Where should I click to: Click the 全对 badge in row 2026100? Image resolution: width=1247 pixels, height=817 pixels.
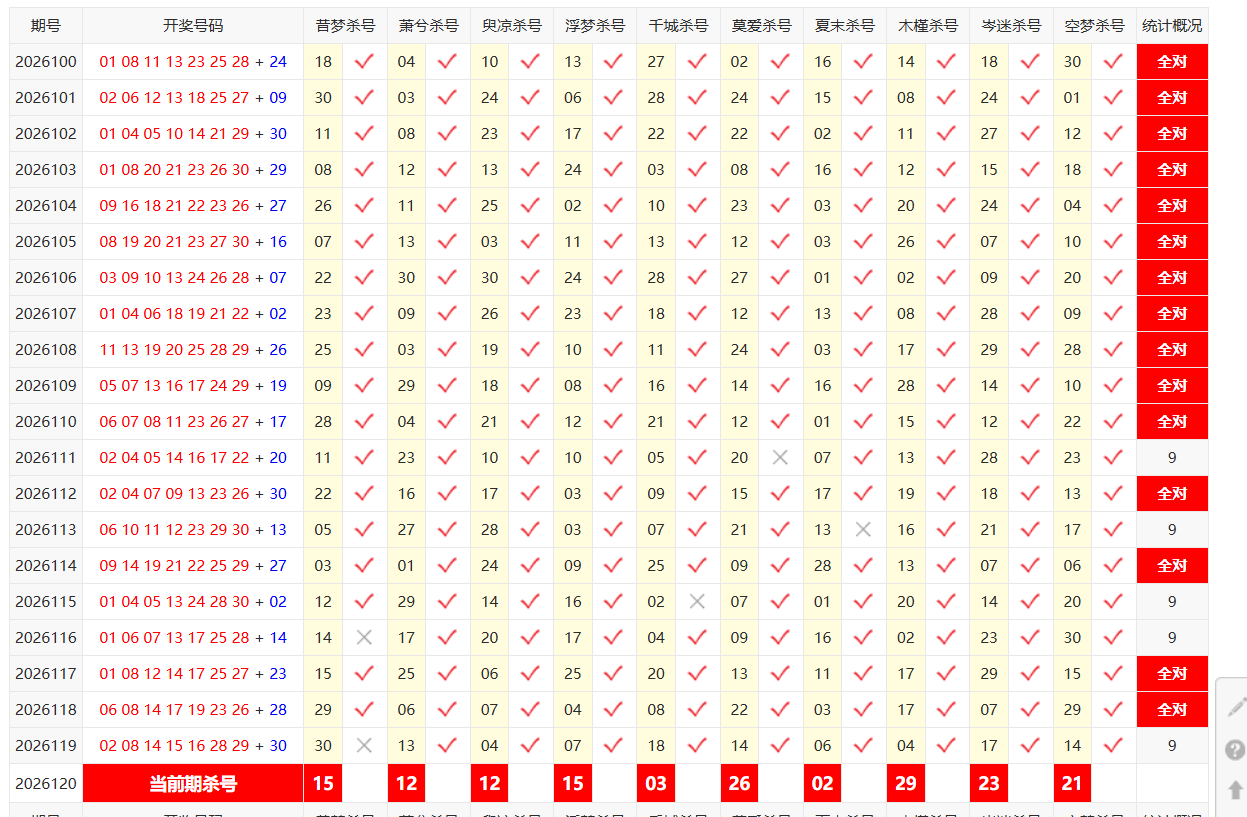tap(1172, 62)
